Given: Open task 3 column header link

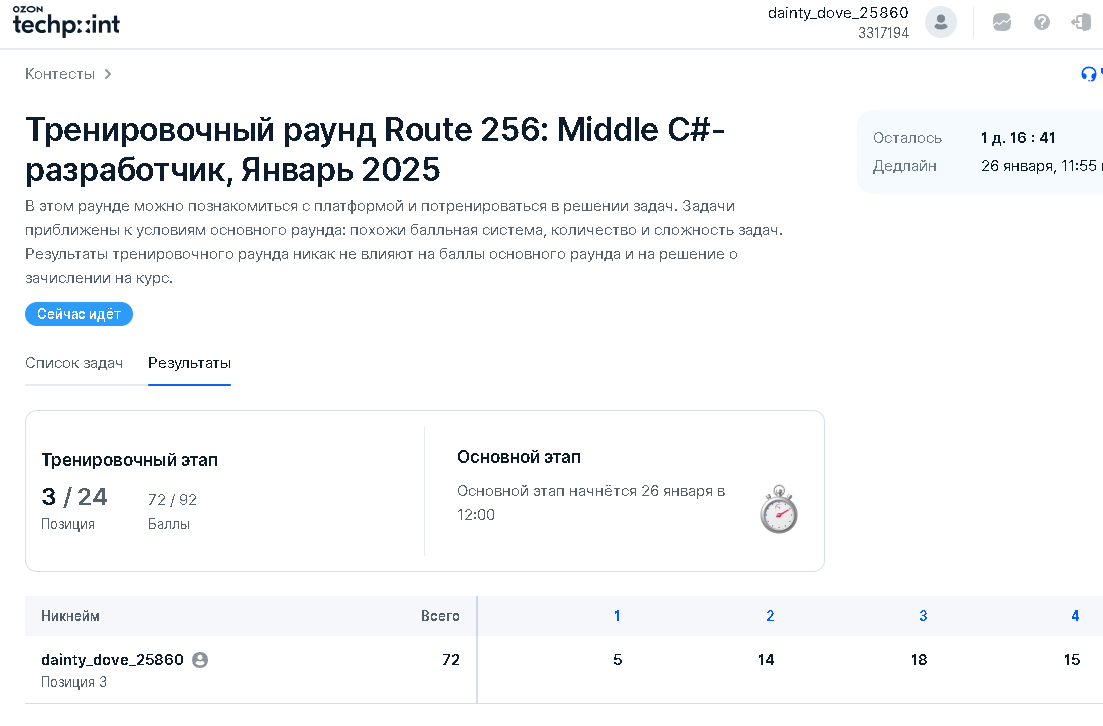Looking at the screenshot, I should pyautogui.click(x=923, y=616).
